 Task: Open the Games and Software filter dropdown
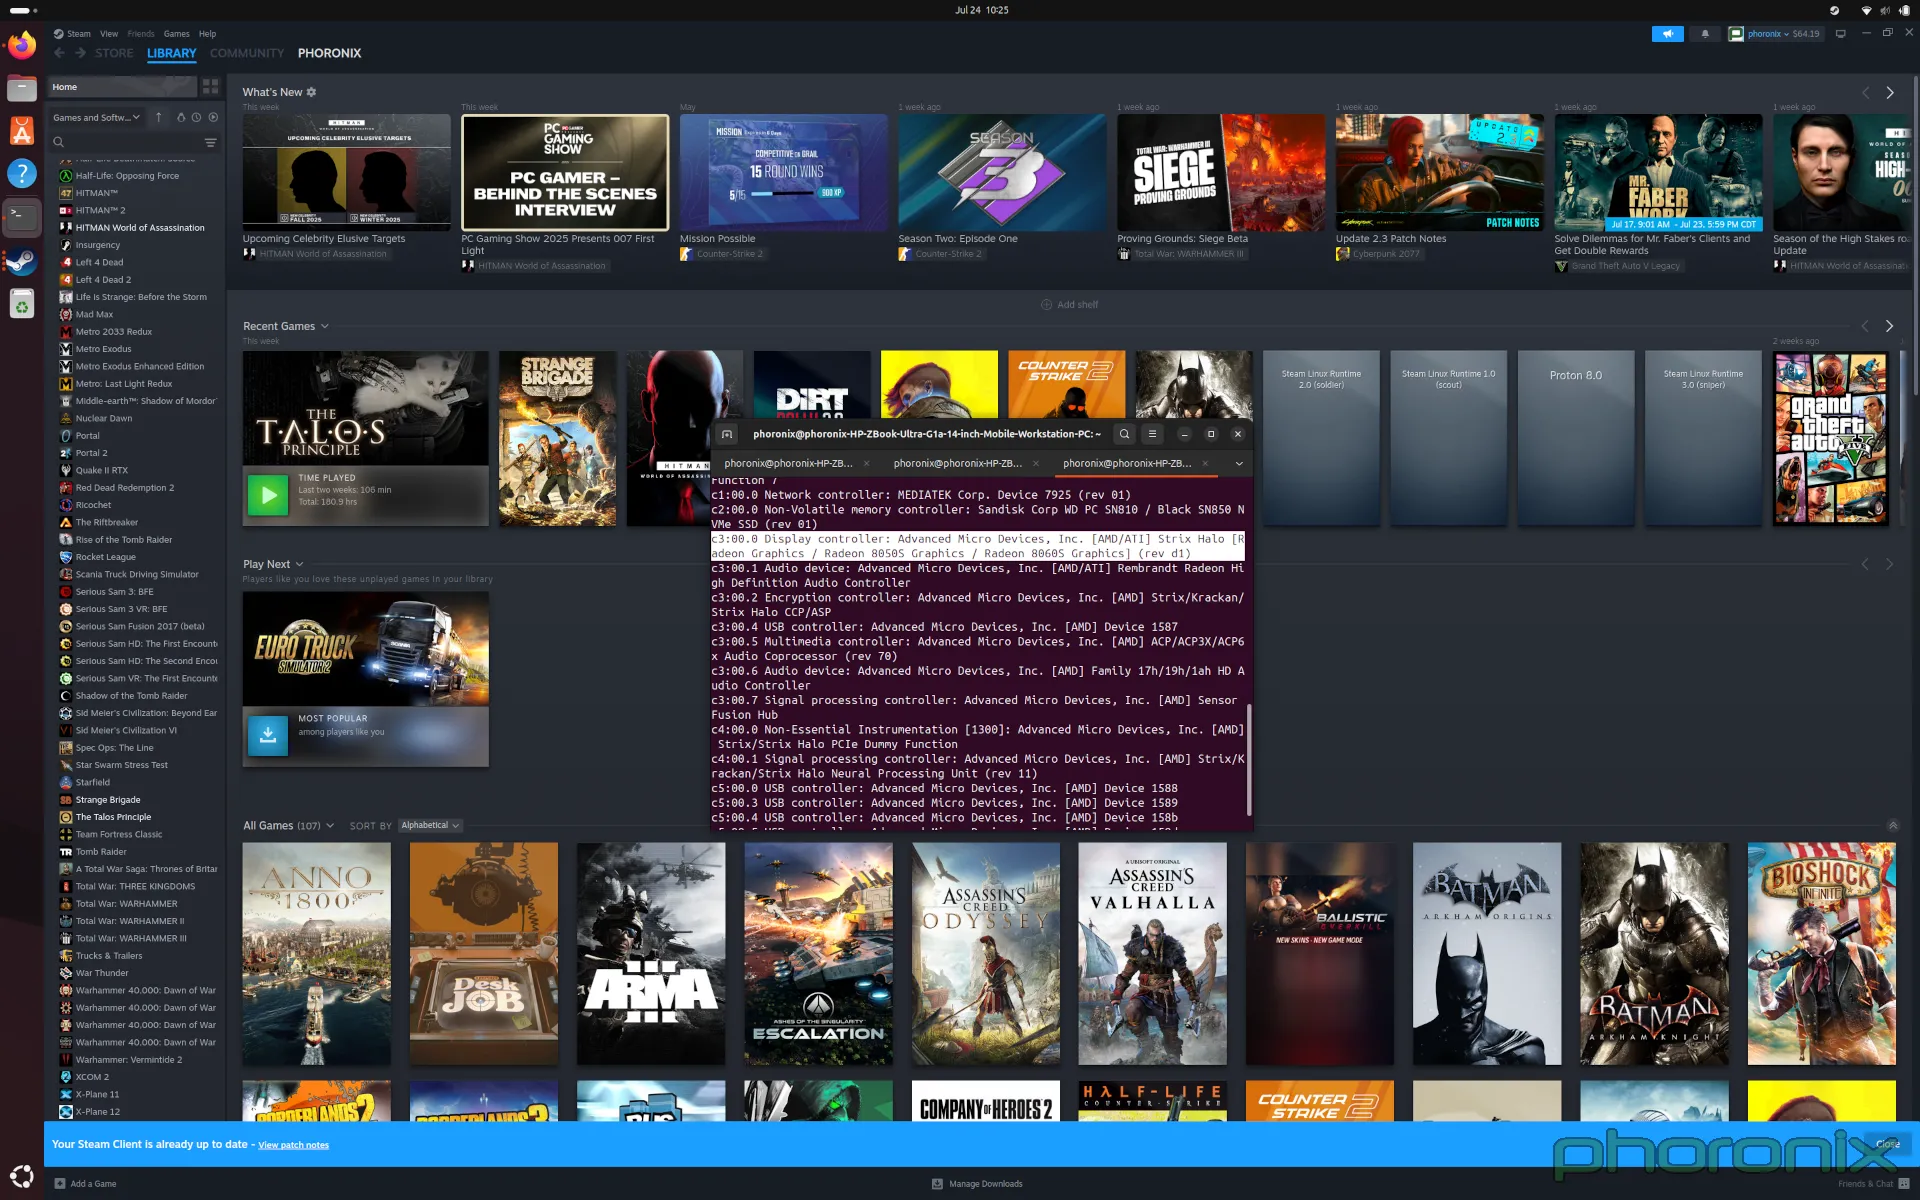tap(96, 117)
